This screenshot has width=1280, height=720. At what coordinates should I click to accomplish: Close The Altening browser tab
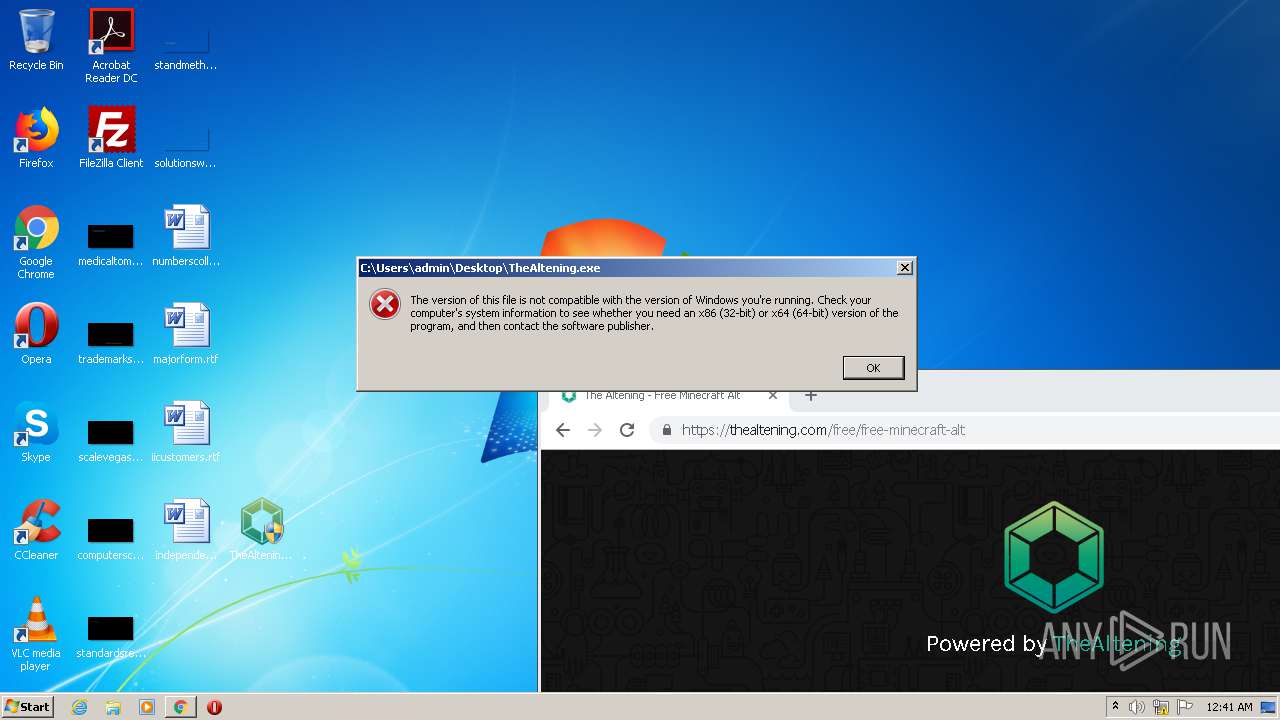coord(773,396)
